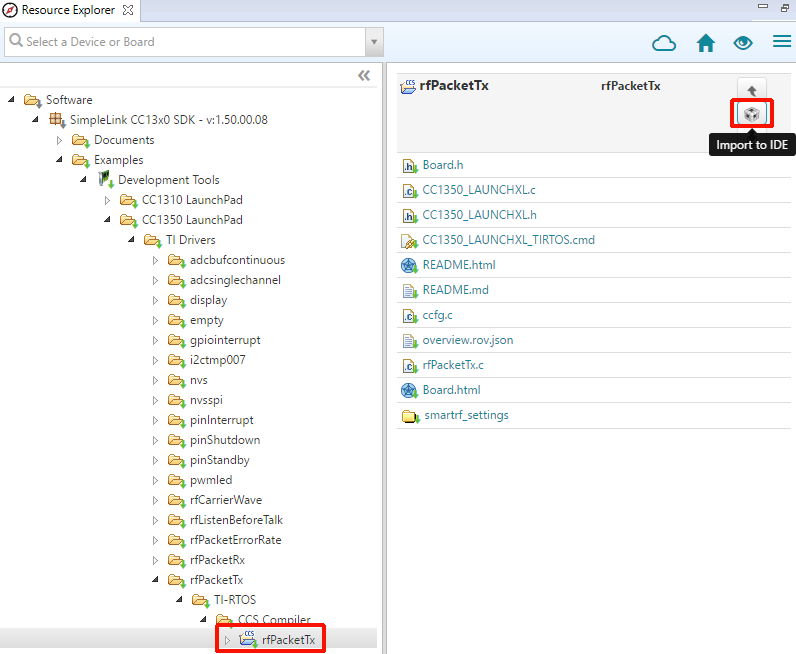Viewport: 796px width, 654px height.
Task: Click the Board.h header file icon
Action: (x=409, y=166)
